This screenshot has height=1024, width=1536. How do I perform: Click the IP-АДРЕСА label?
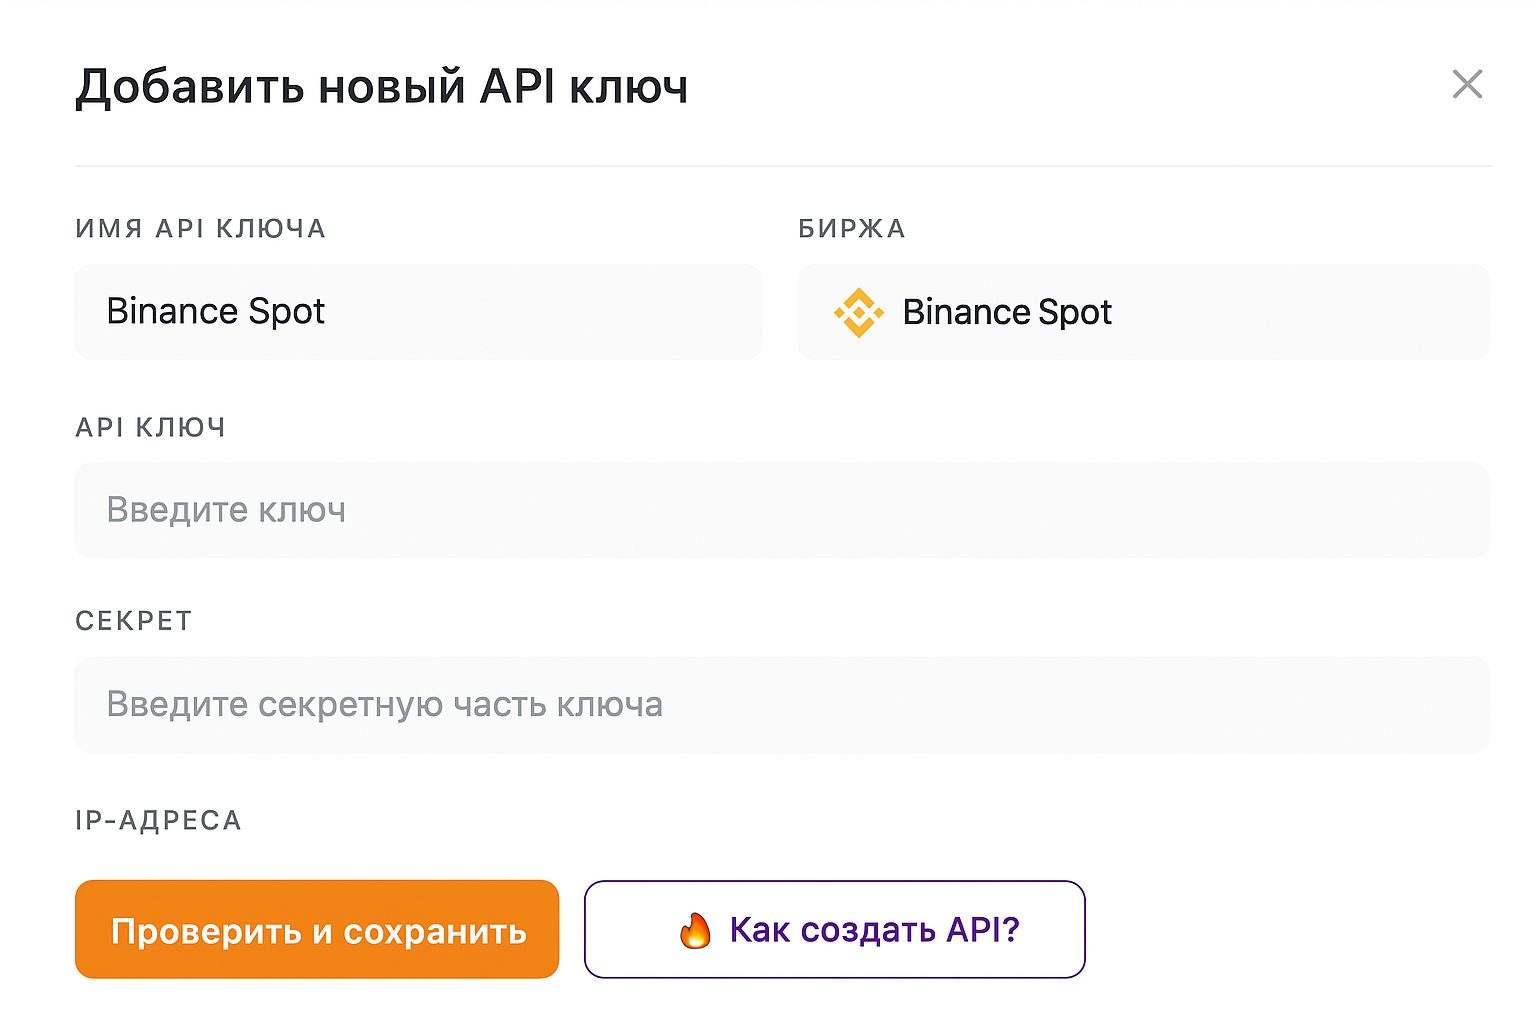159,821
